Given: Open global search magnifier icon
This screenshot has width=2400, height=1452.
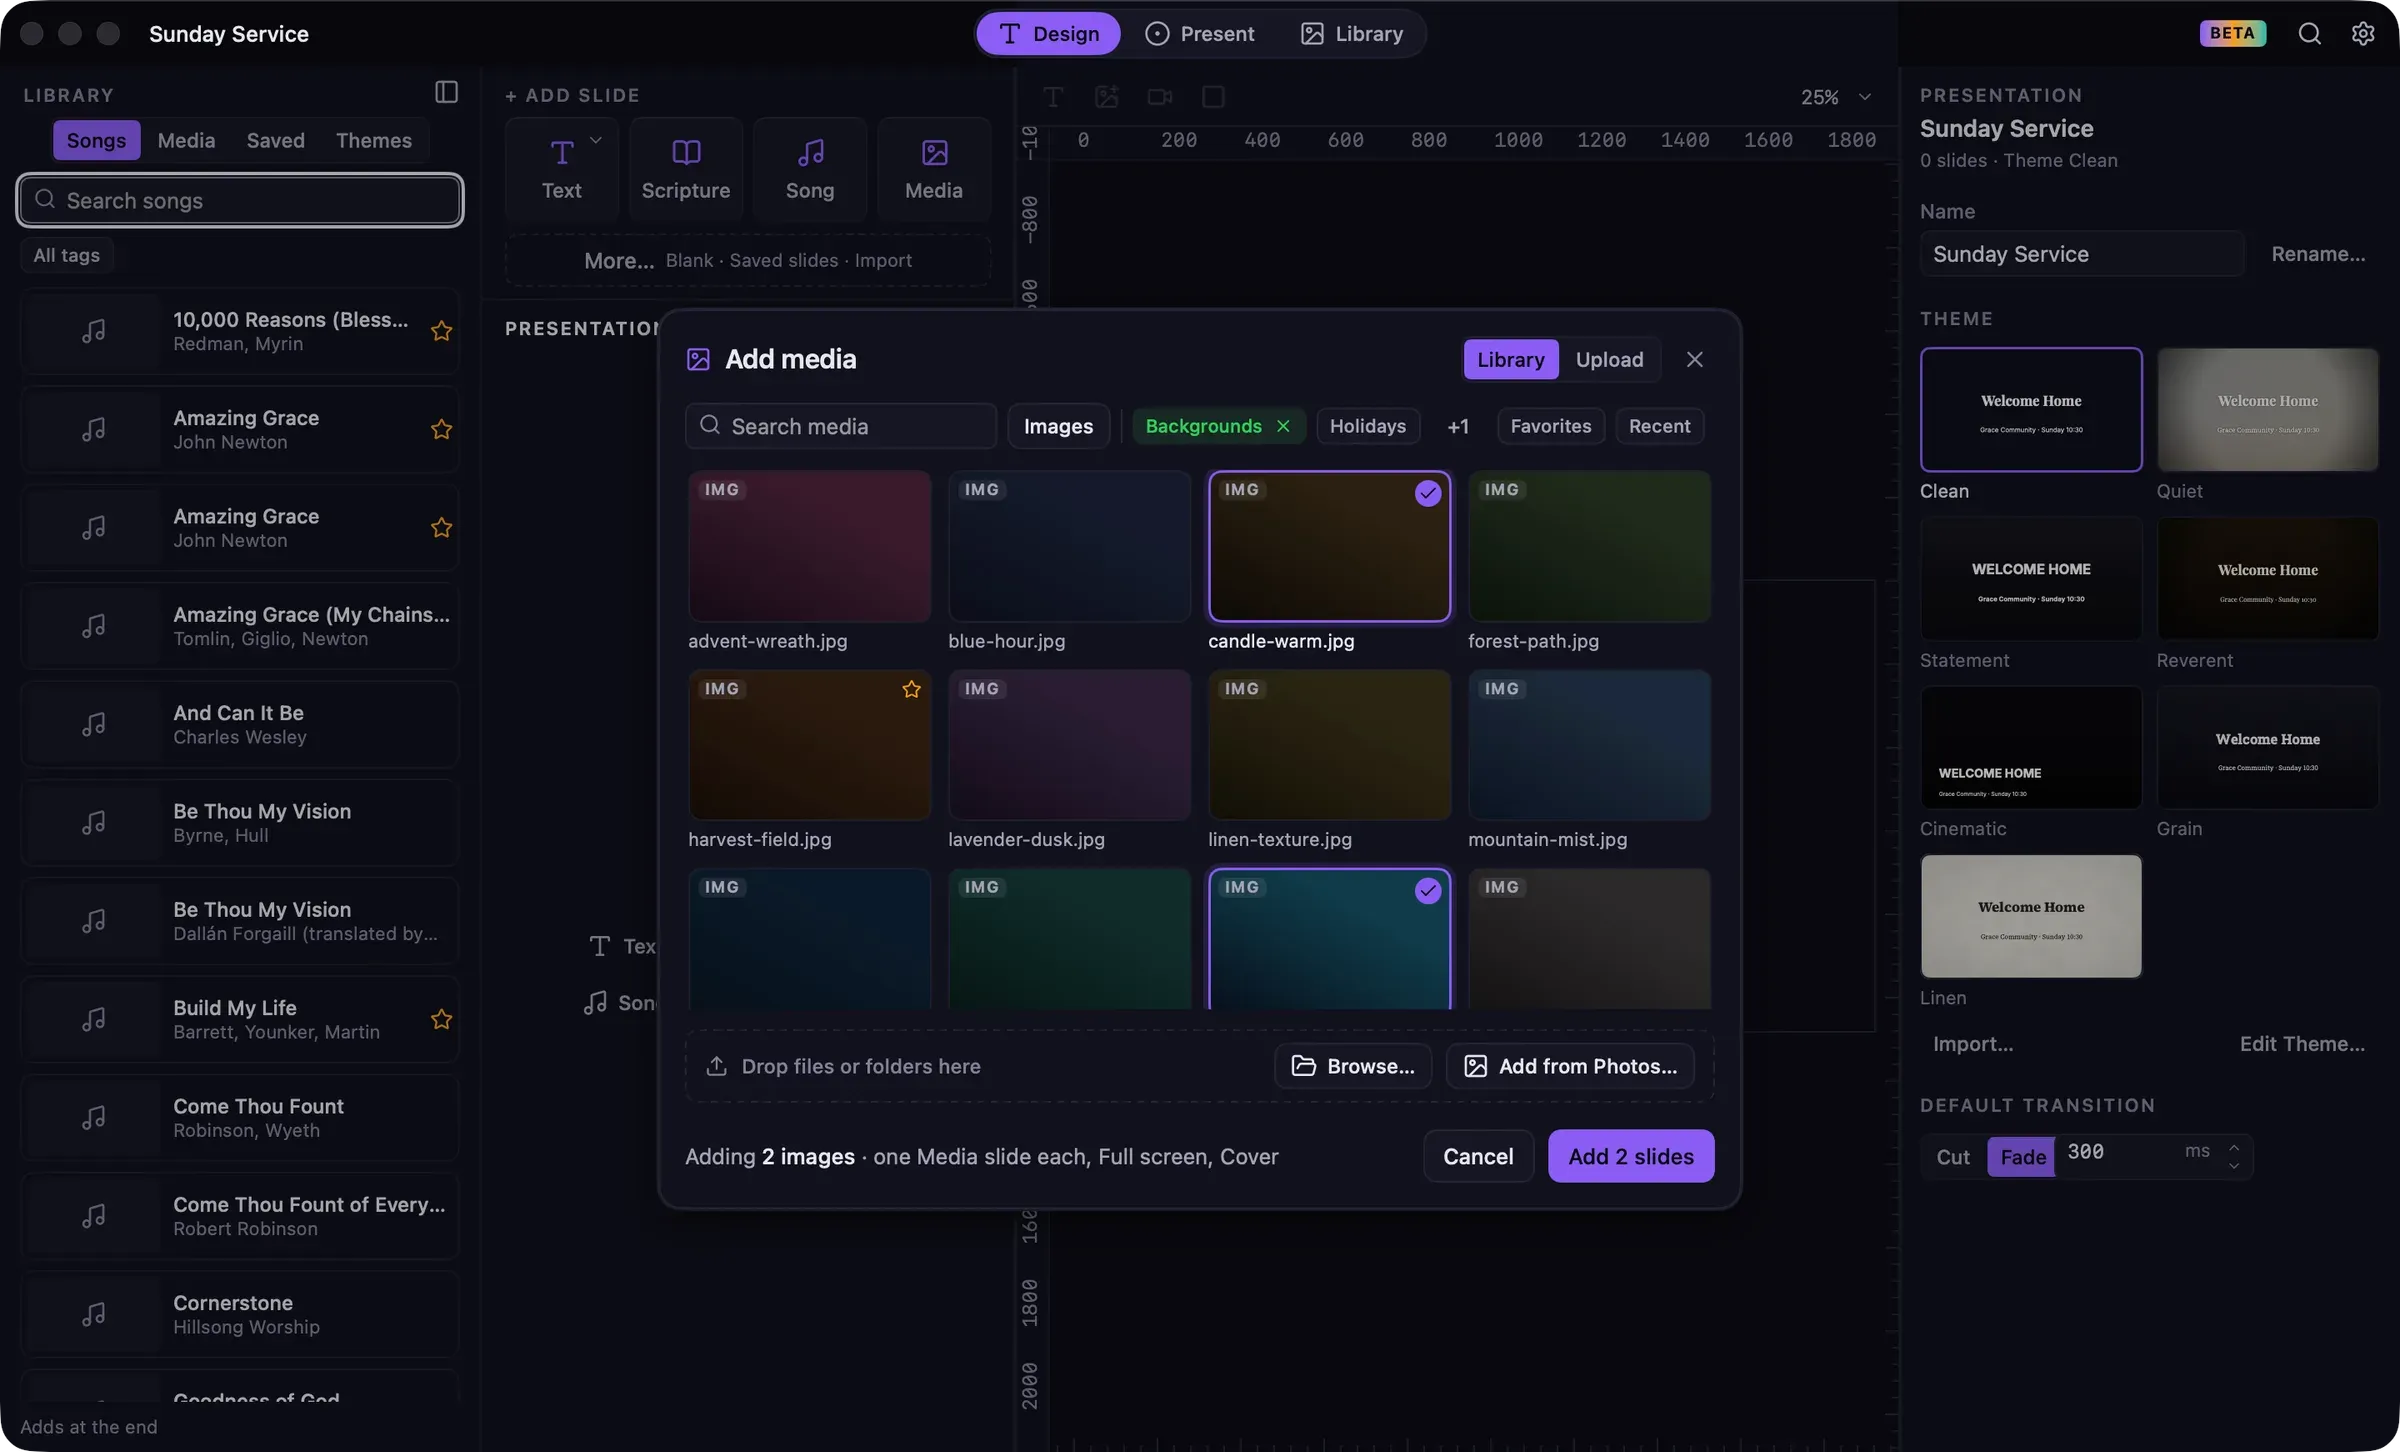Looking at the screenshot, I should pyautogui.click(x=2309, y=33).
